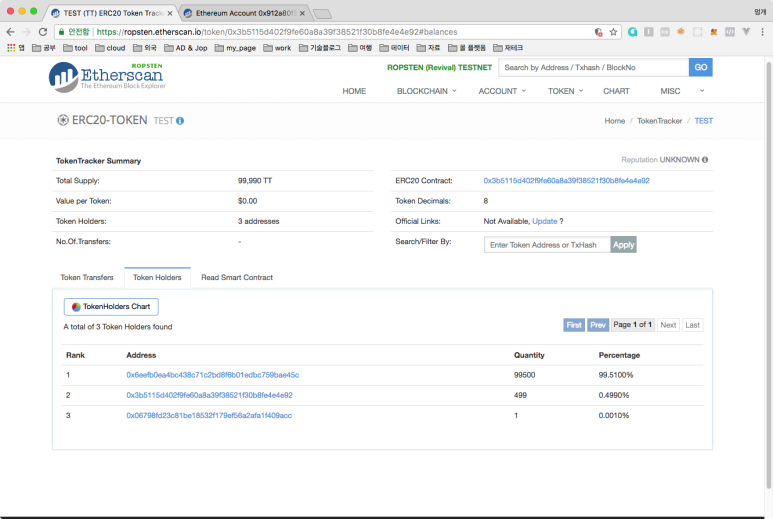
Task: Expand the TOKEN menu
Action: pyautogui.click(x=565, y=91)
